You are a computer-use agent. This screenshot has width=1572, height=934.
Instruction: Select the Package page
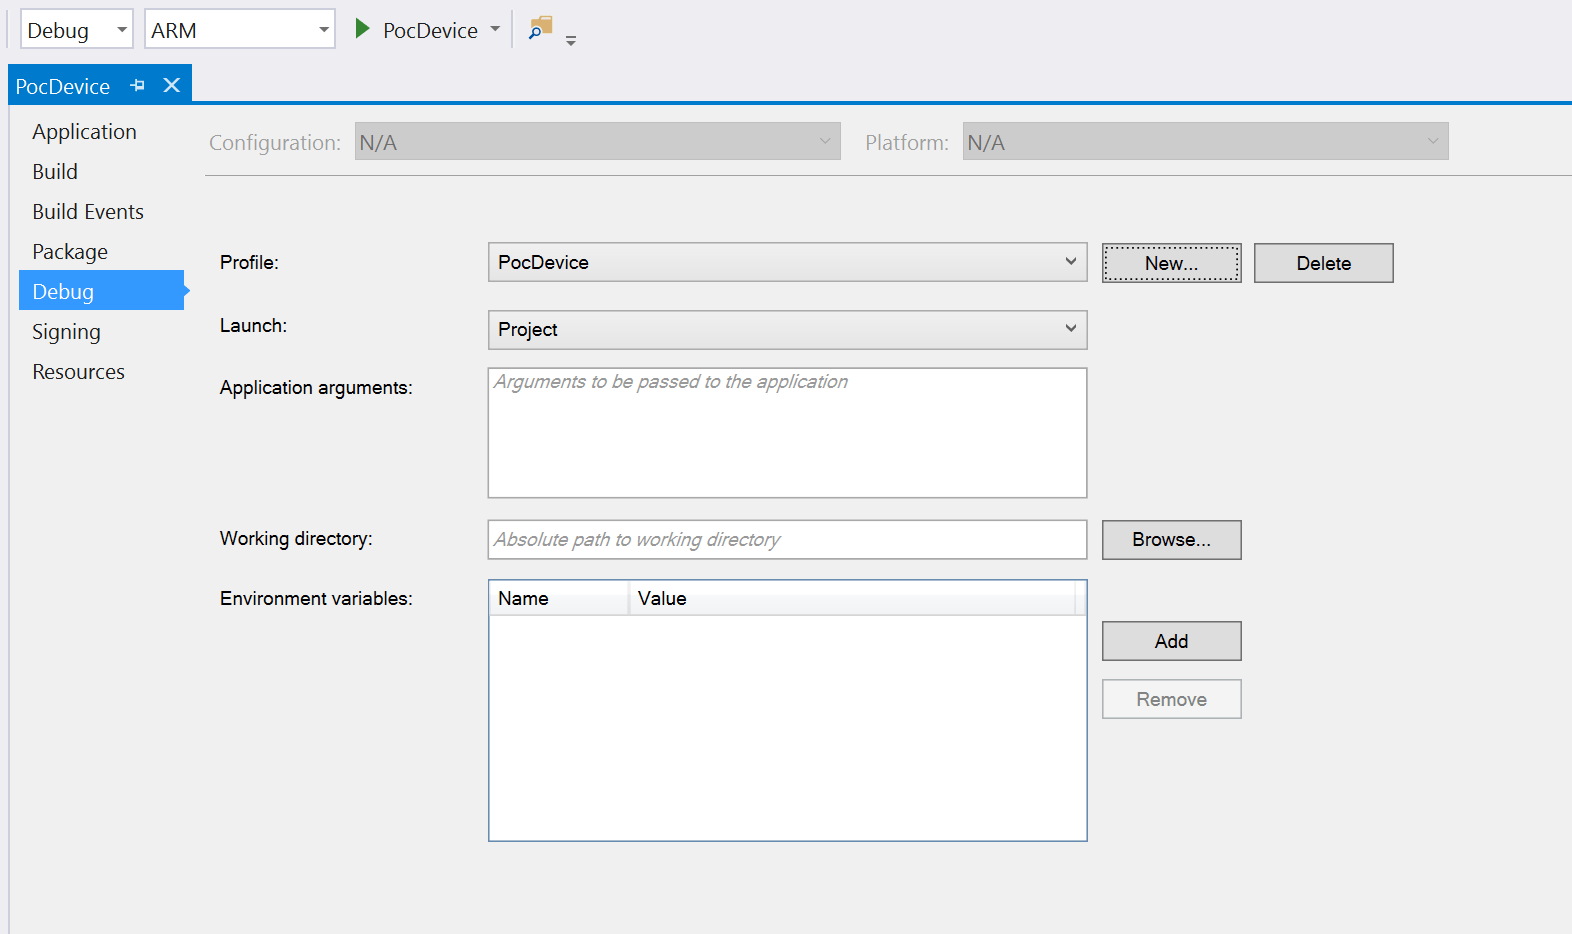70,252
